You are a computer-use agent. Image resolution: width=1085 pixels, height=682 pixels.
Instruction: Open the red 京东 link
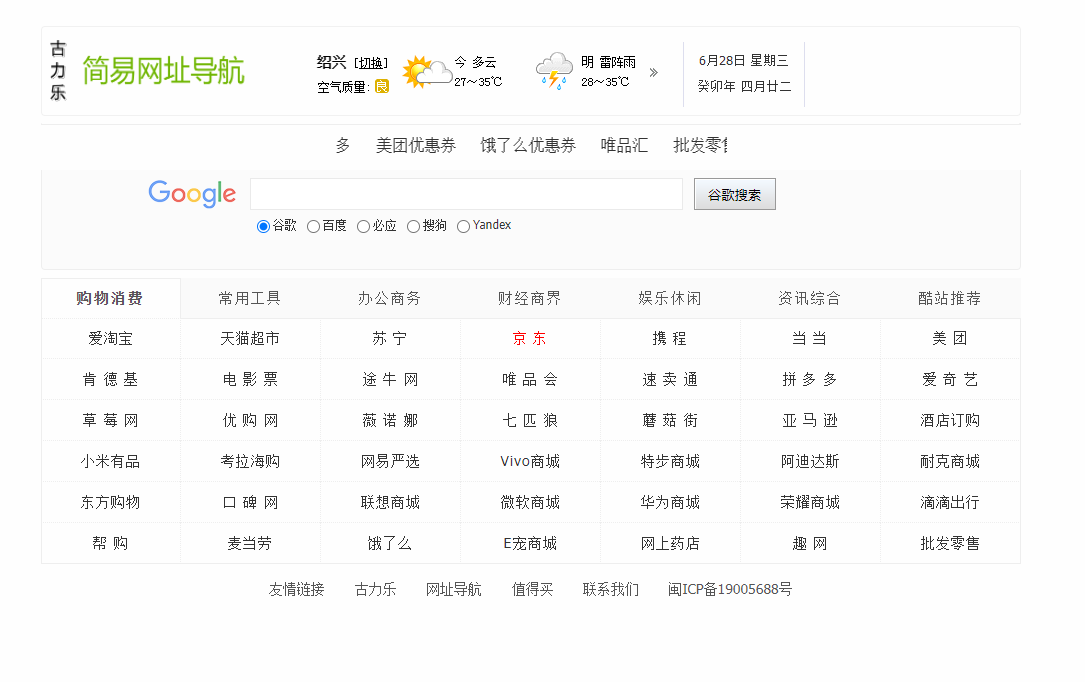pos(529,338)
